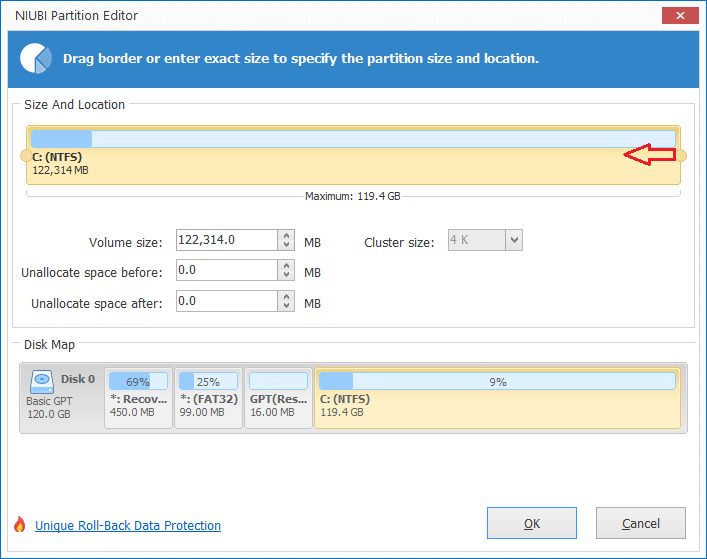The height and width of the screenshot is (559, 707).
Task: Select the Recovery 450.0 MB partition
Action: click(138, 398)
